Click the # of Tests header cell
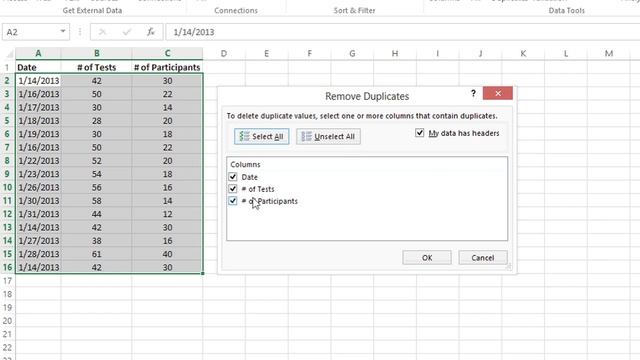The width and height of the screenshot is (640, 360). pyautogui.click(x=96, y=67)
